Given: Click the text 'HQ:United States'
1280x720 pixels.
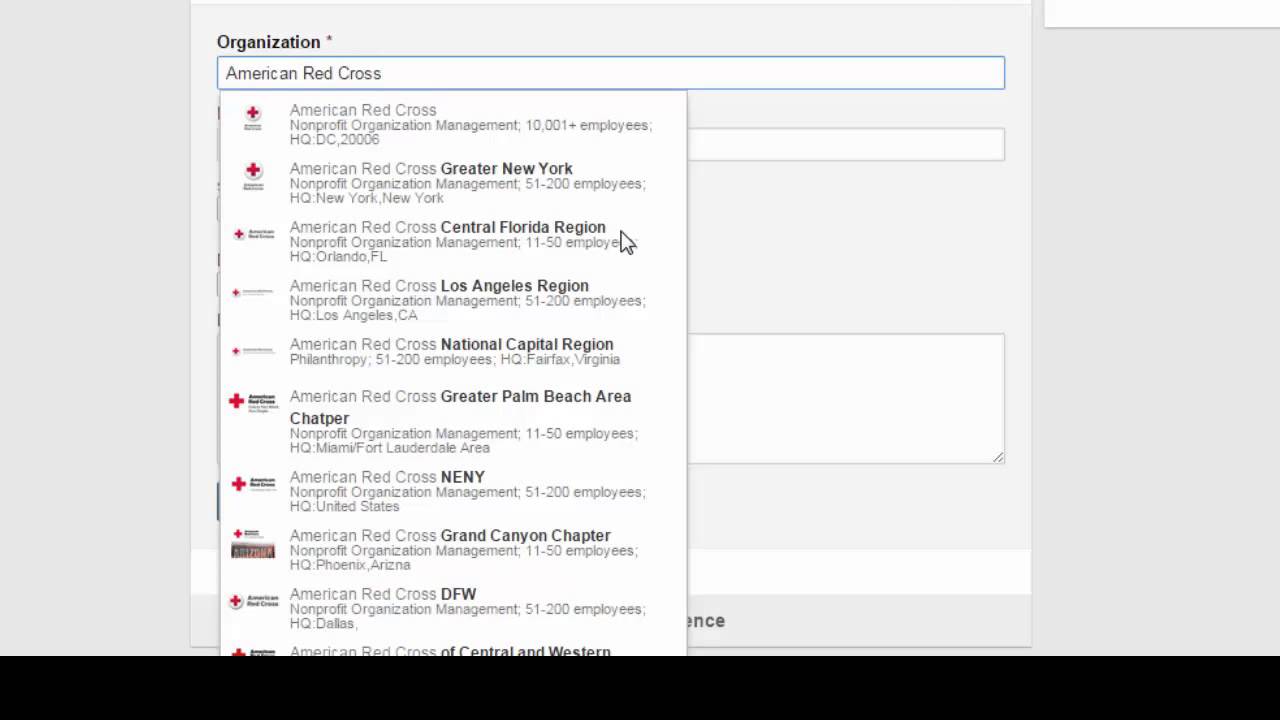Looking at the screenshot, I should click(344, 506).
